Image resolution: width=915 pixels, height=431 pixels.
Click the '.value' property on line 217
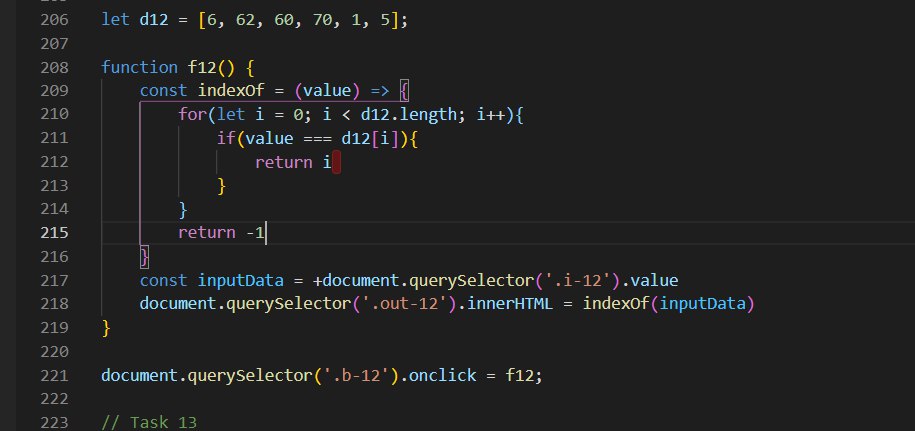649,281
